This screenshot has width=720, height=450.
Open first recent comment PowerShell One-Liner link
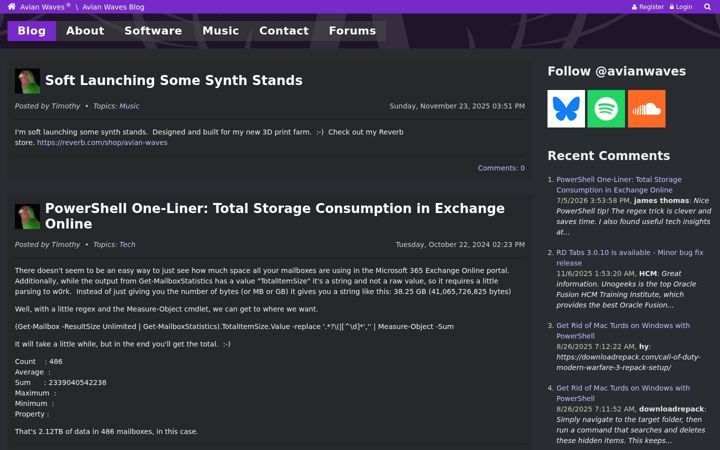619,185
